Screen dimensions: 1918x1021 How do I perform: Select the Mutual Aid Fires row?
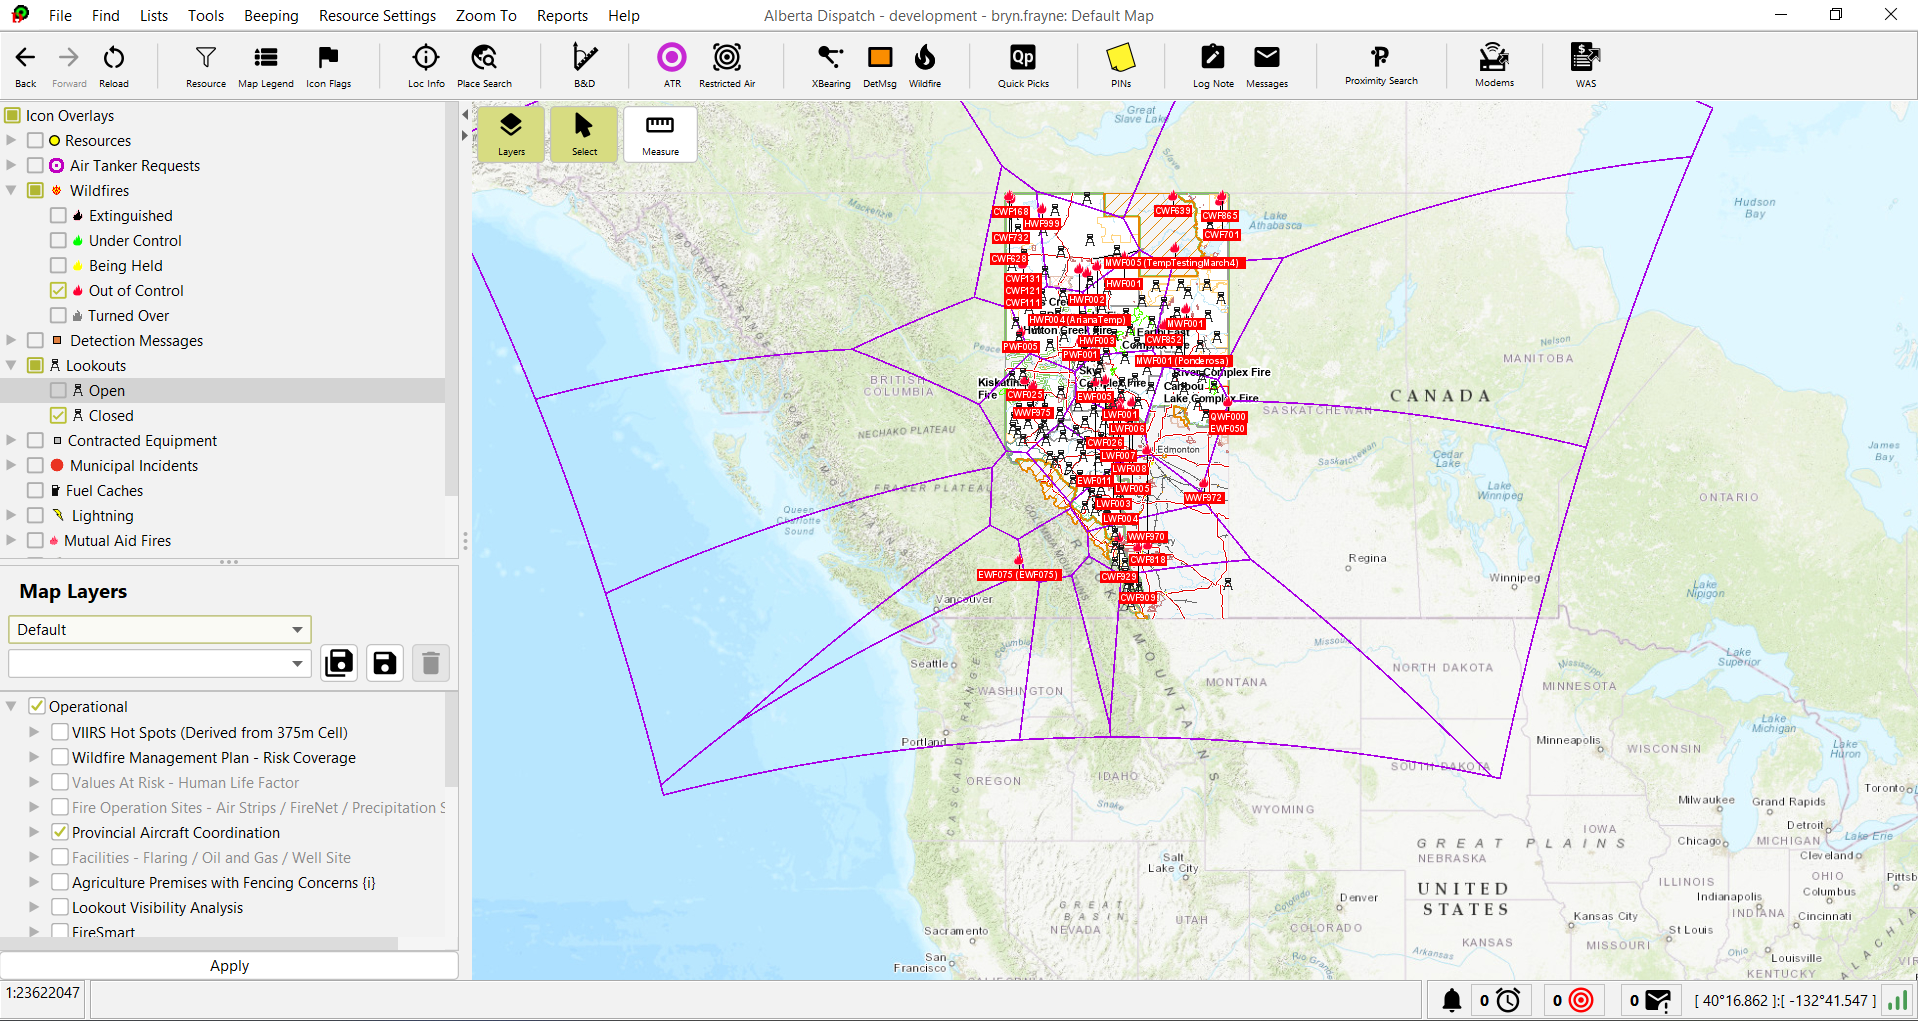point(222,541)
